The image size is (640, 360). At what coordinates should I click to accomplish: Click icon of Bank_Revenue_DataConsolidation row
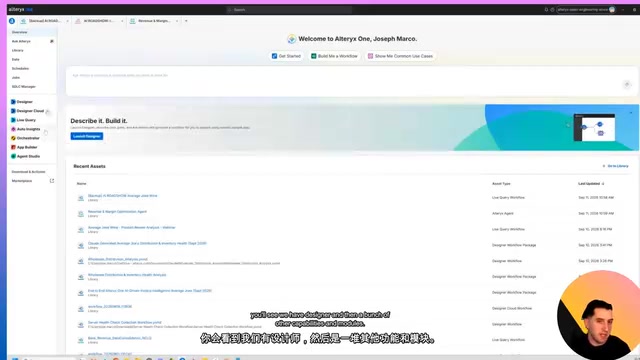(x=81, y=340)
